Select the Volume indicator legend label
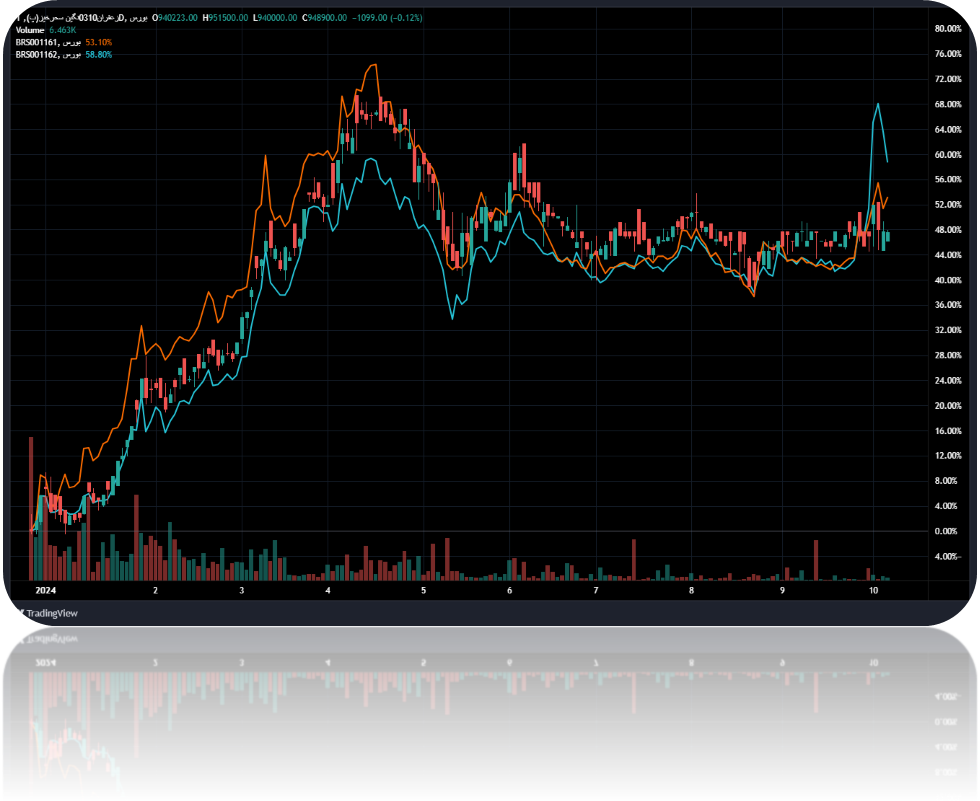This screenshot has height=801, width=980. click(x=30, y=31)
